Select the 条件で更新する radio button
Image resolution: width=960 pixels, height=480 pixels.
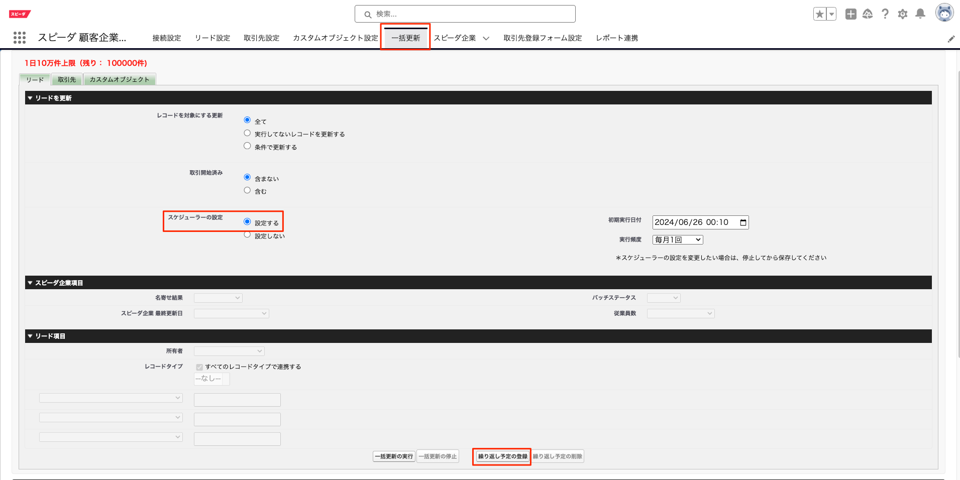(x=248, y=146)
